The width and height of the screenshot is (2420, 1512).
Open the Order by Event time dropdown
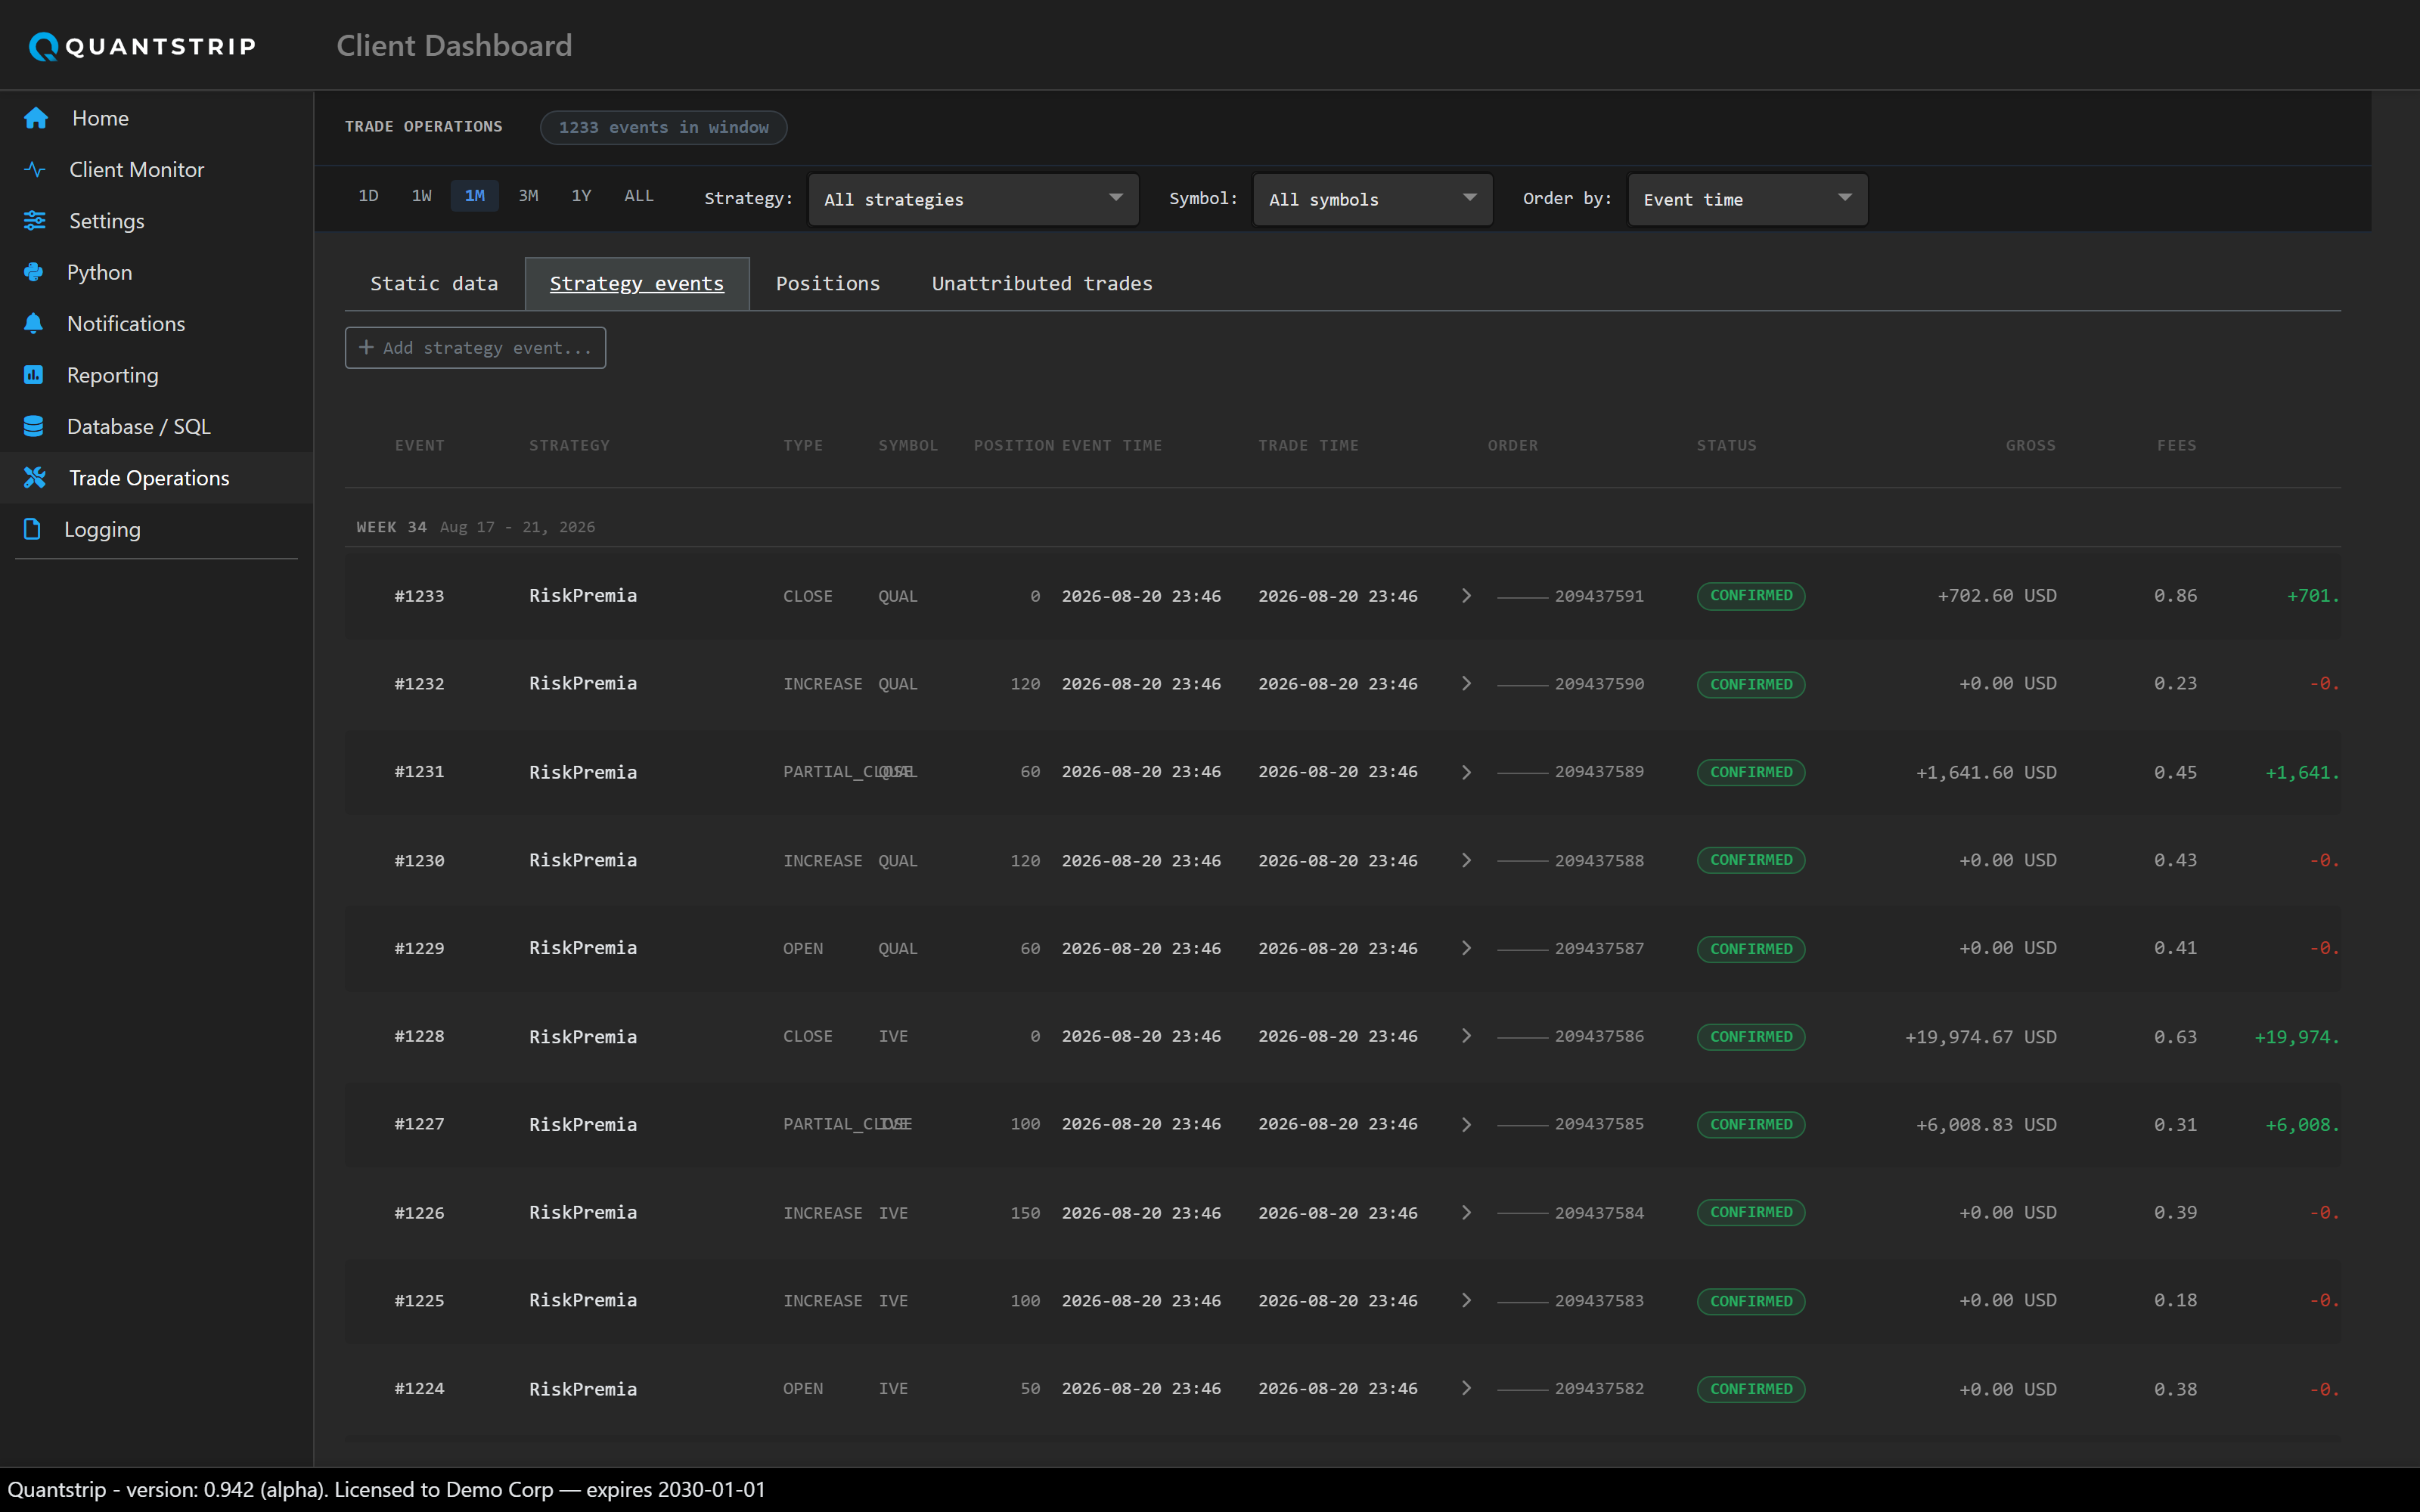coord(1747,199)
